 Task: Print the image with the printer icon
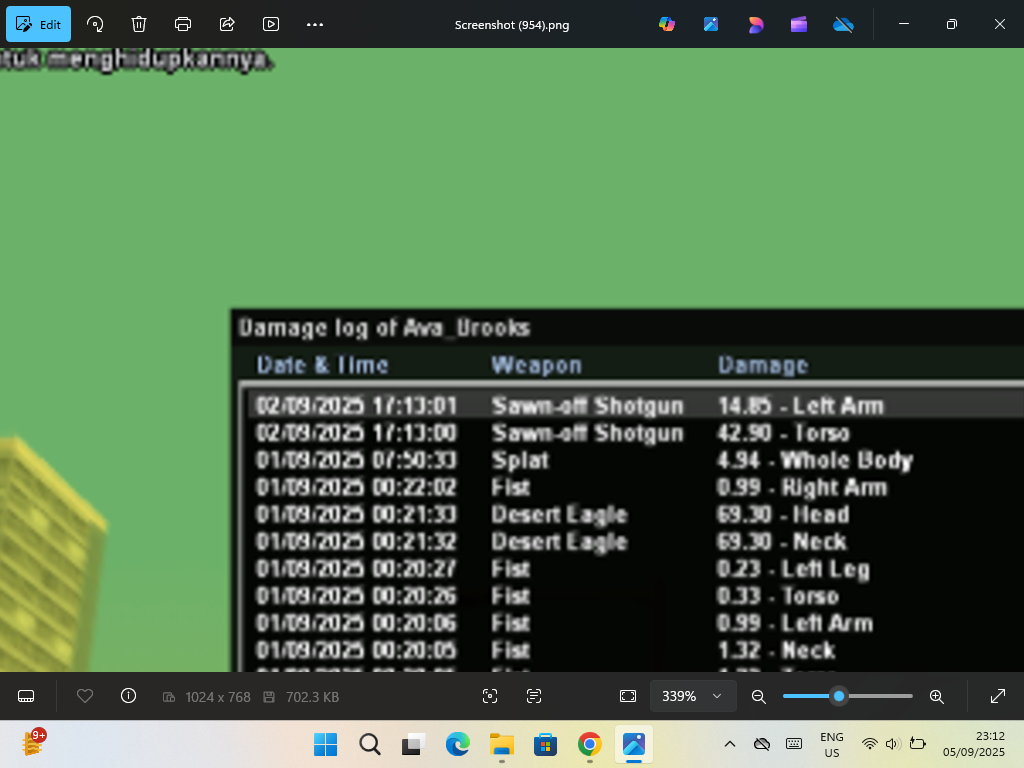click(183, 24)
